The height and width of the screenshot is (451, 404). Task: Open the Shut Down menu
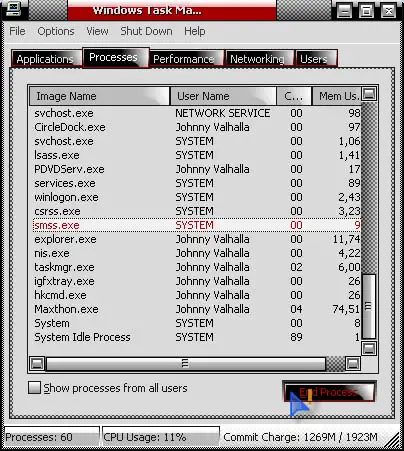[146, 31]
